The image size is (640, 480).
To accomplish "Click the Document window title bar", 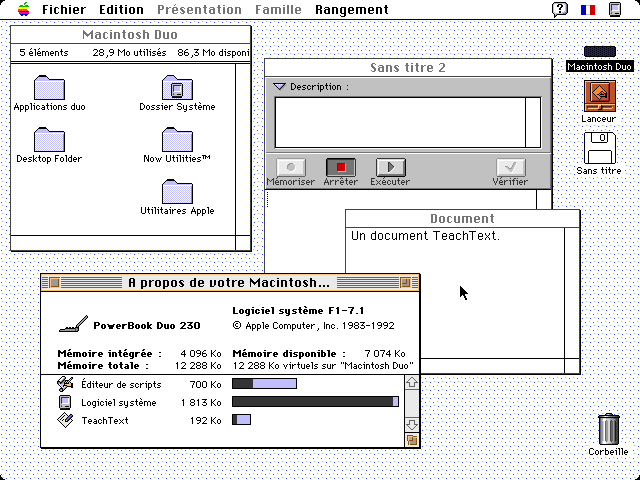I will (x=462, y=218).
